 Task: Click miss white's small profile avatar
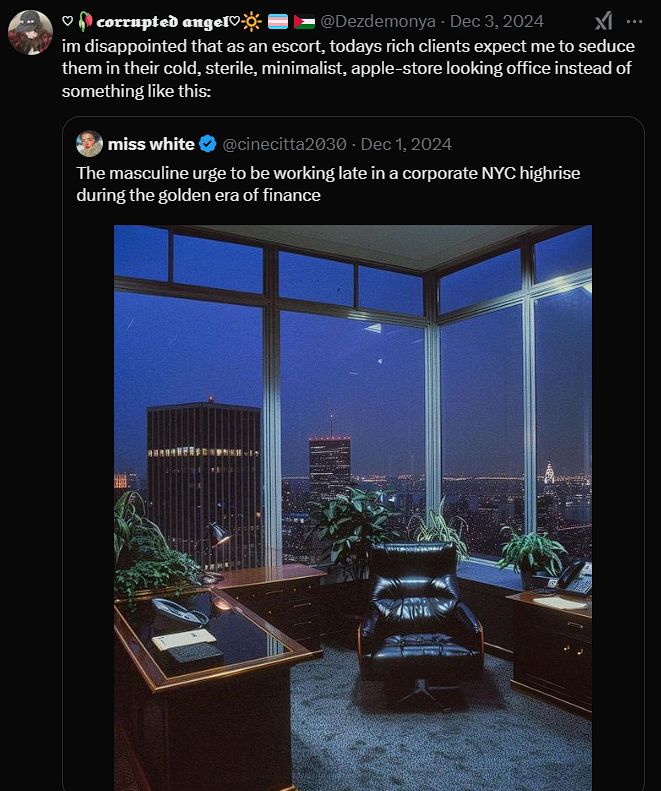89,144
